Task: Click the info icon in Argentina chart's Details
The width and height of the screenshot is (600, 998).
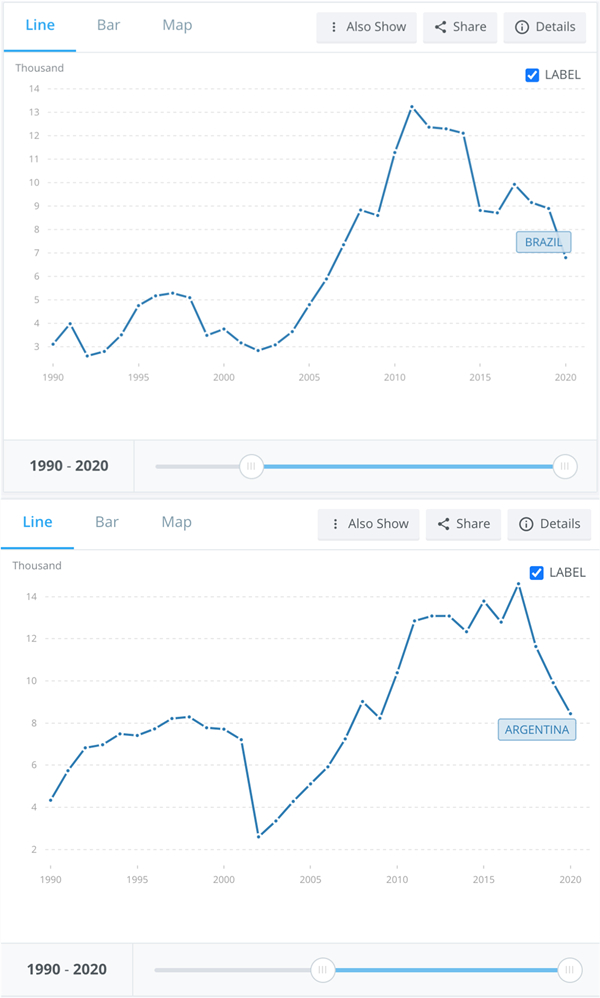Action: (525, 523)
